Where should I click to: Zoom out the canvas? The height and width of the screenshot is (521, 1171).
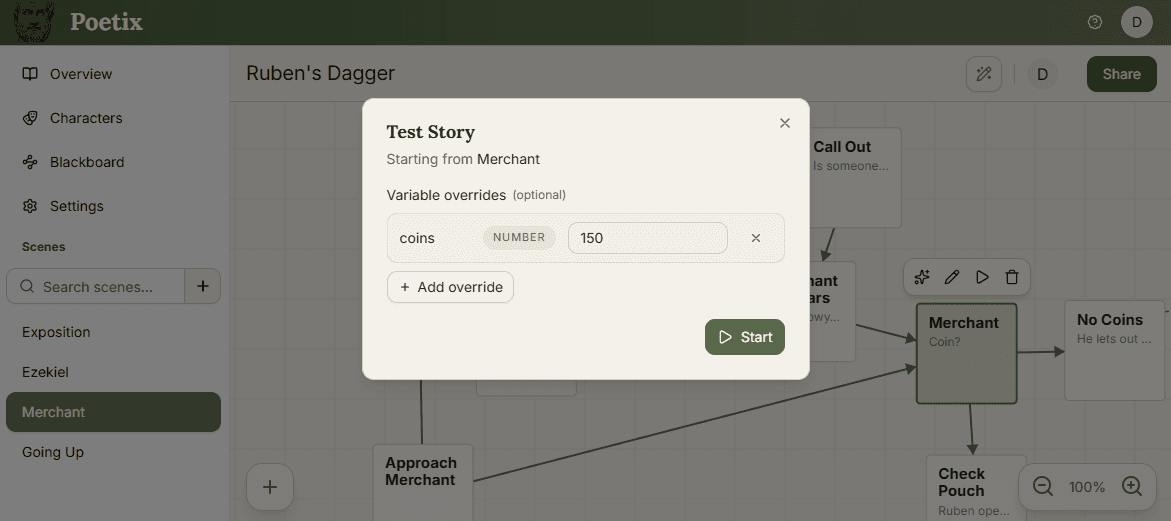[1043, 487]
